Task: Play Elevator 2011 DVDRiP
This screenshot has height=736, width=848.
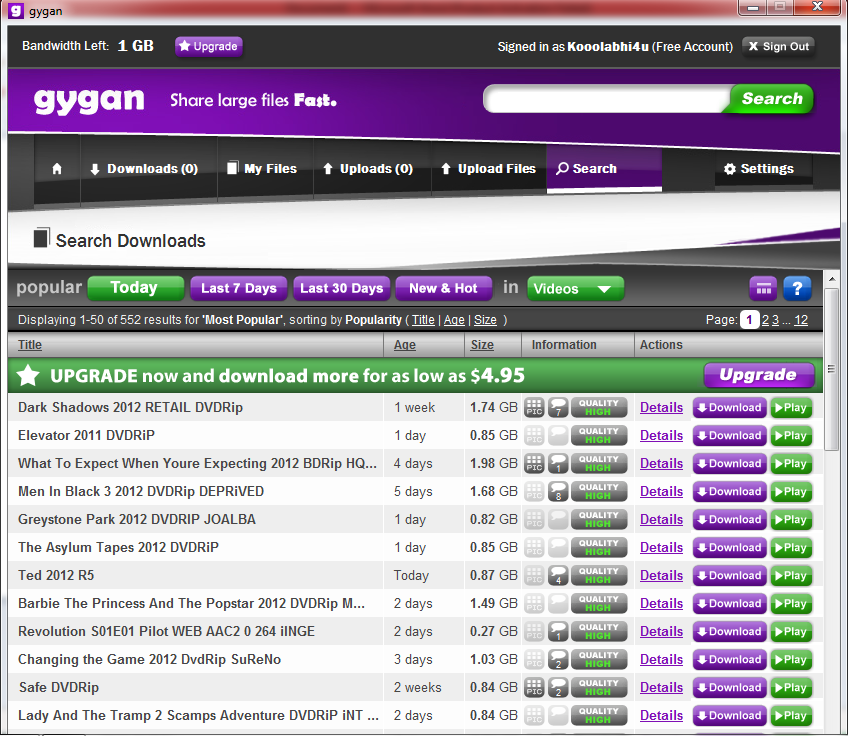Action: pyautogui.click(x=791, y=435)
